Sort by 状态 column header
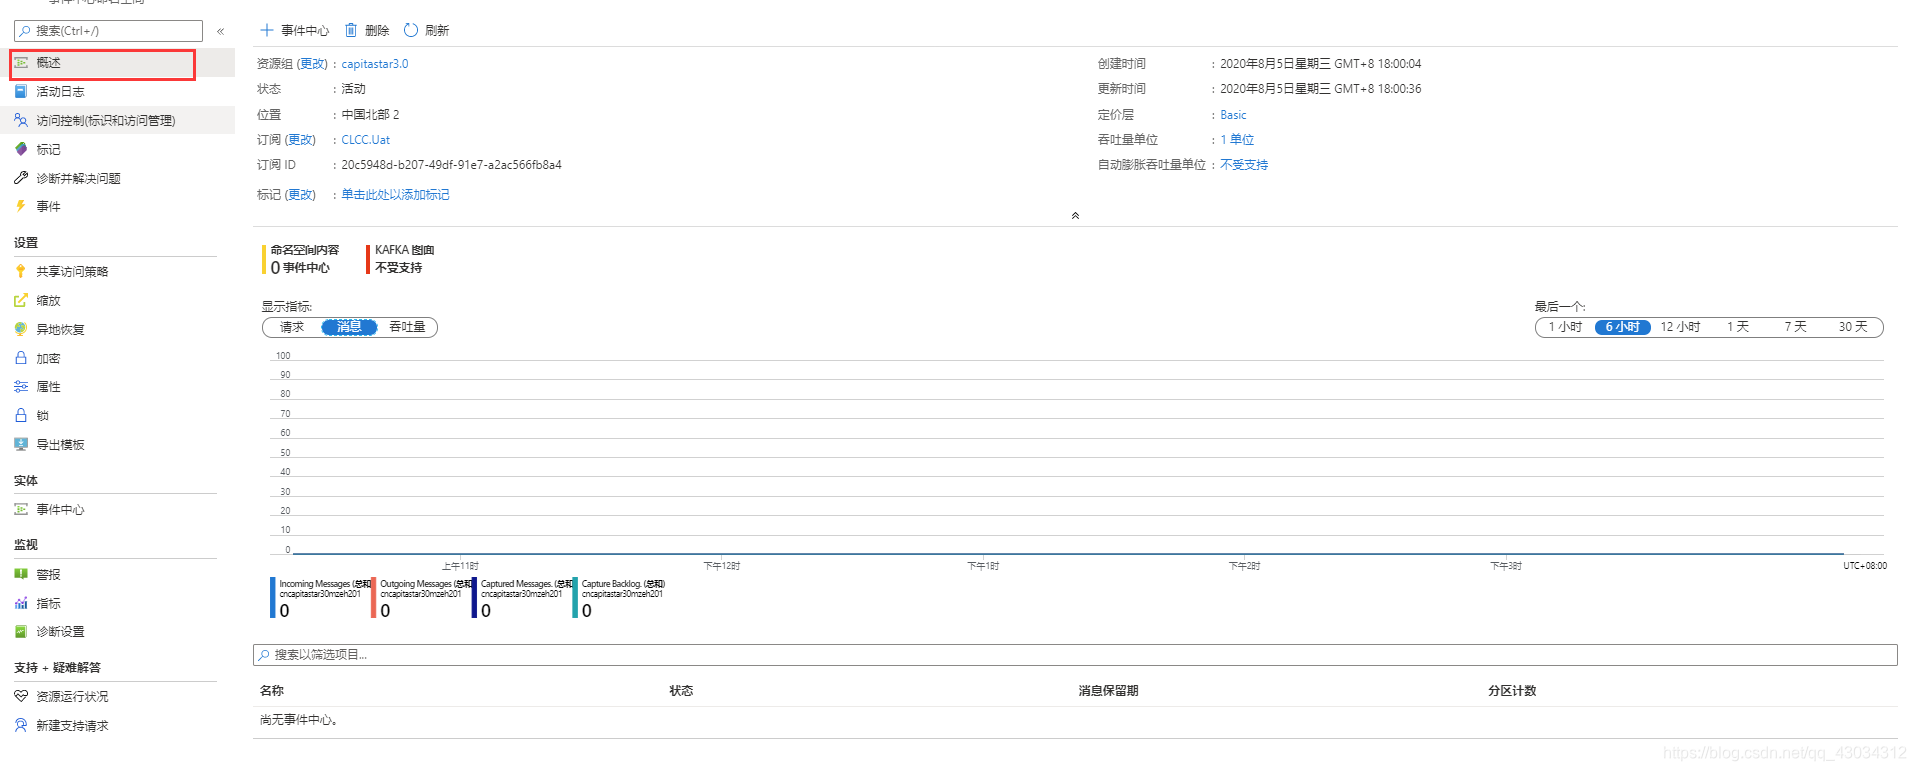 point(681,691)
